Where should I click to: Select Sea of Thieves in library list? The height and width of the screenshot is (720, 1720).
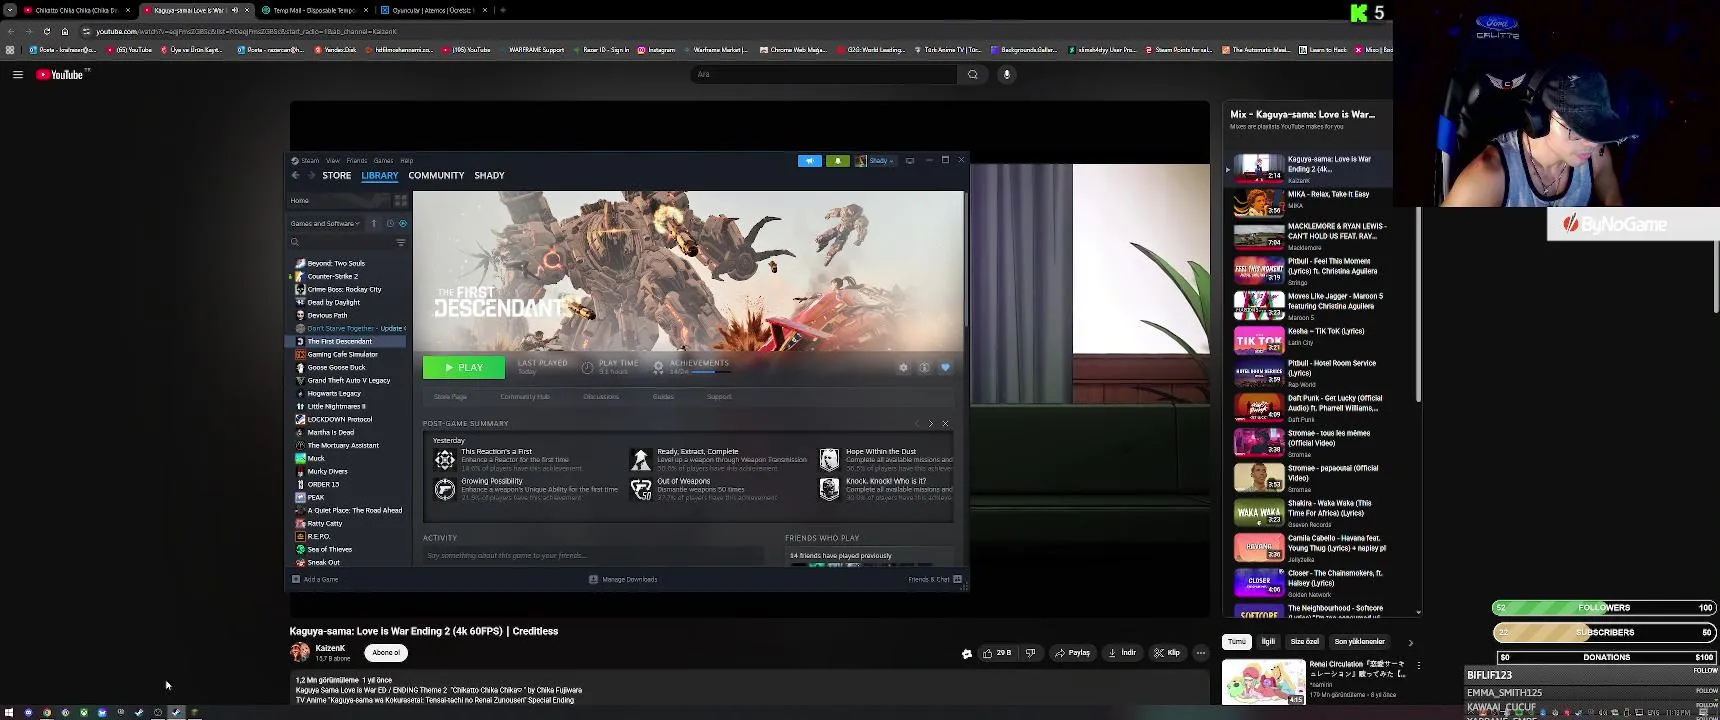coord(329,549)
